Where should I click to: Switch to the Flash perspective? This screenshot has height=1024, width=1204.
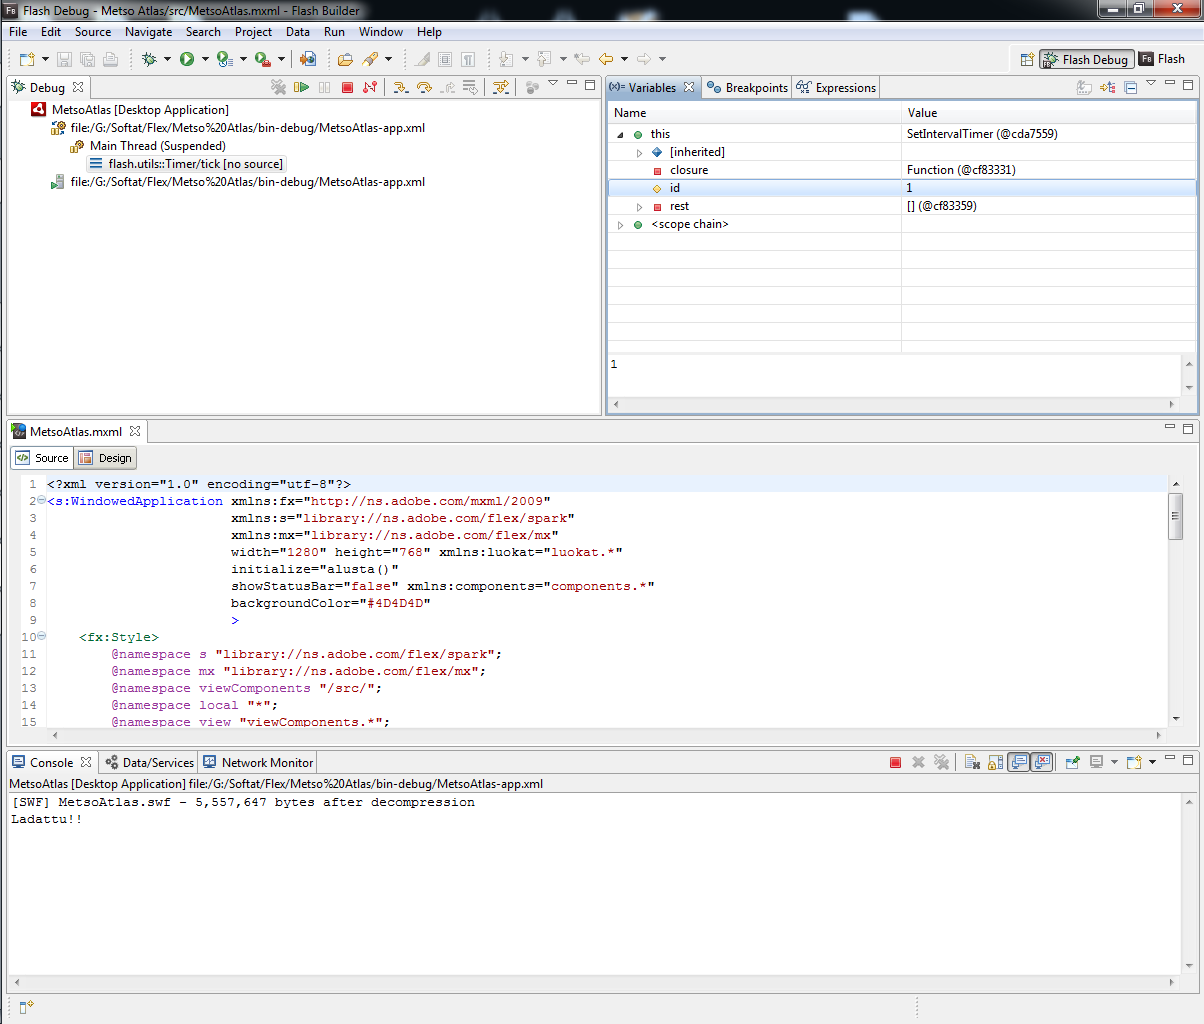(1162, 59)
